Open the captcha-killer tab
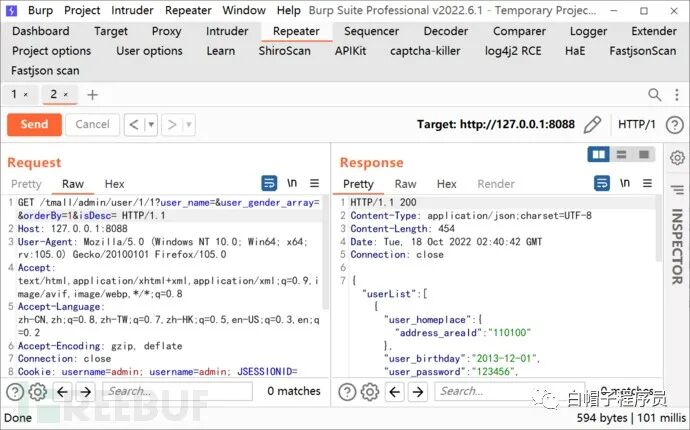 (425, 51)
